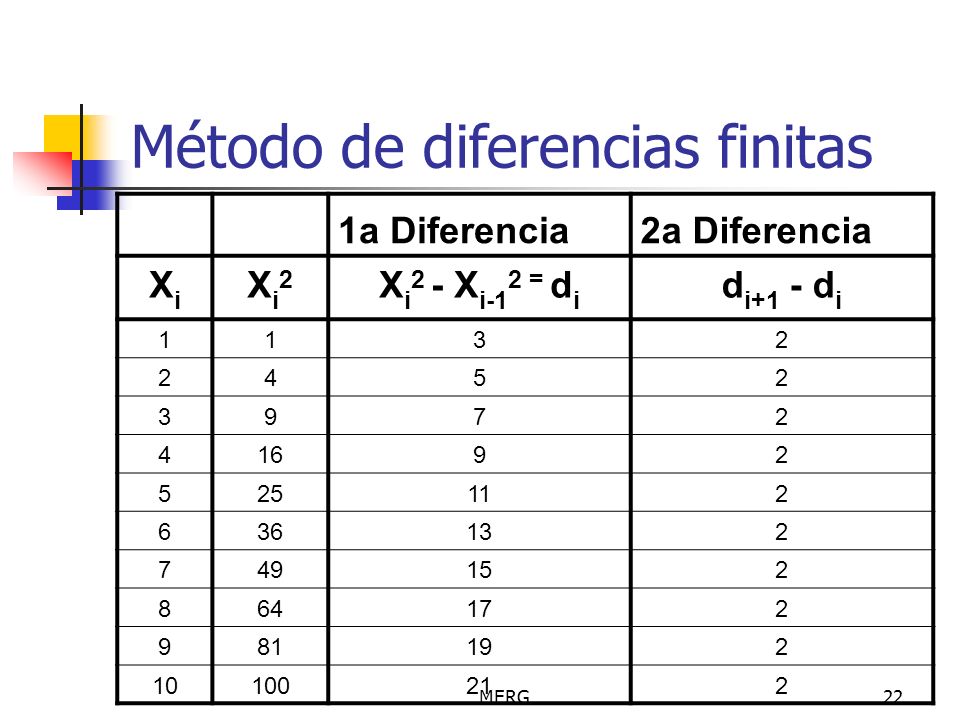960x720 pixels.
Task: Select the '1a Diferencia' header cell
Action: pyautogui.click(x=479, y=225)
